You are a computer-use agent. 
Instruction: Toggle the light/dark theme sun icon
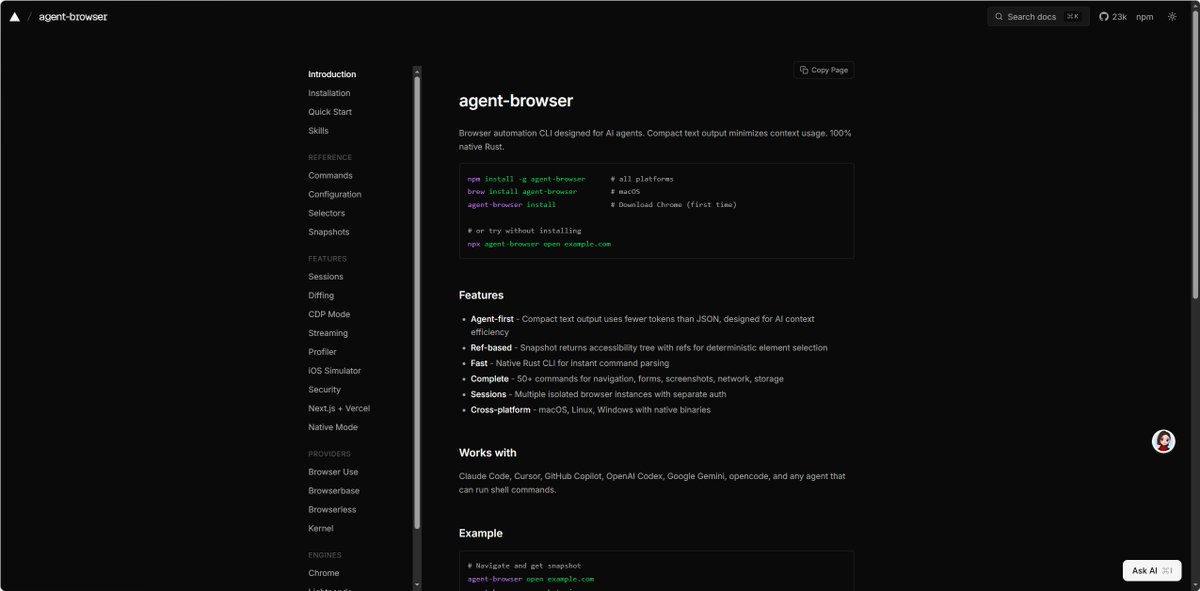1172,17
